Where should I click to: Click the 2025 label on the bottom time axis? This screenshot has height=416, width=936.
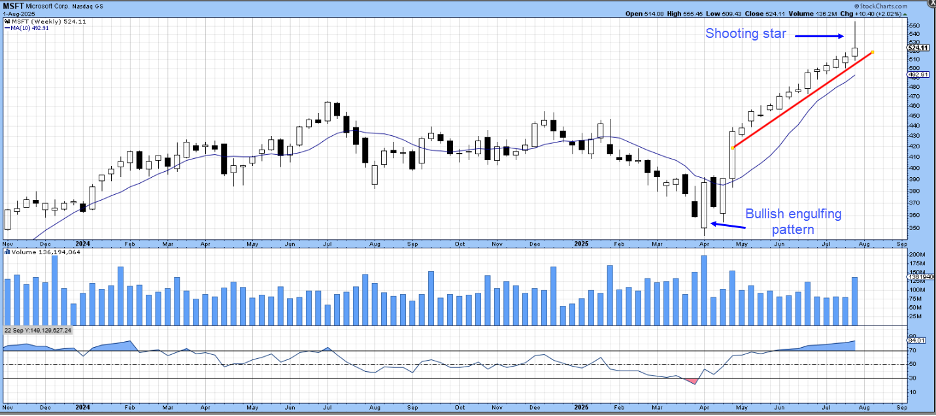click(x=583, y=409)
